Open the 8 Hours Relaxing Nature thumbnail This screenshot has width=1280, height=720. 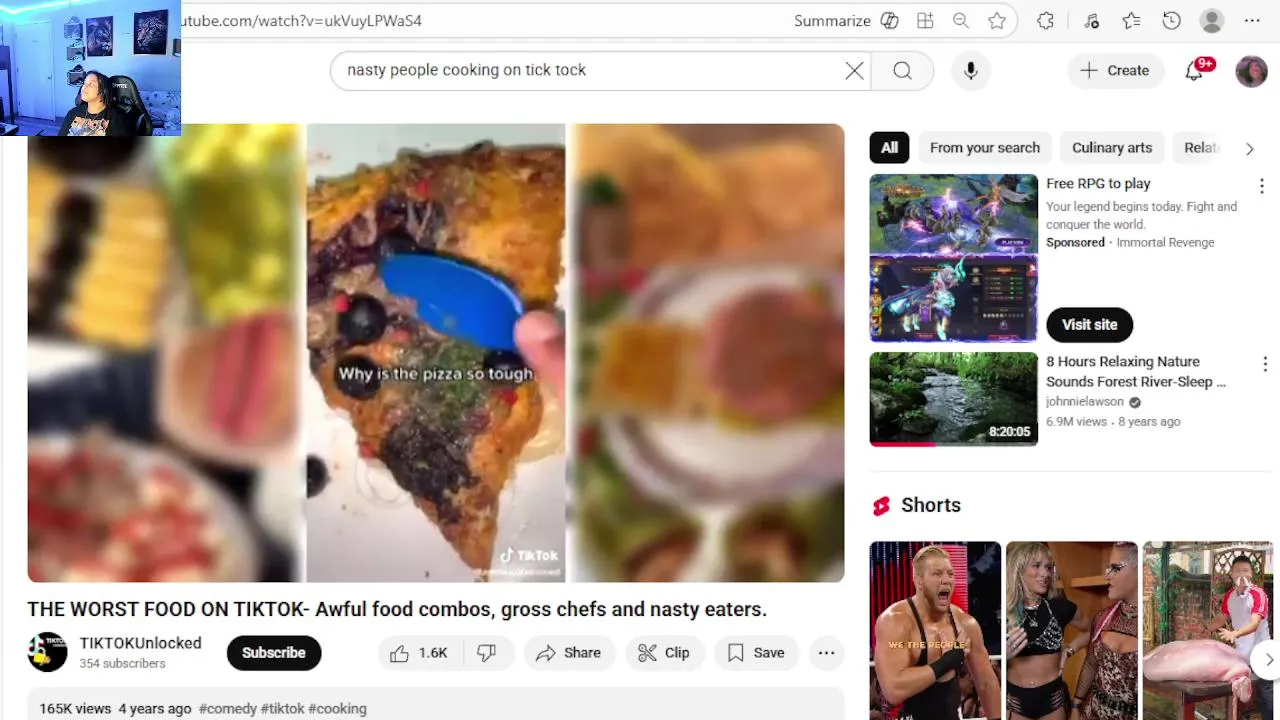click(953, 399)
